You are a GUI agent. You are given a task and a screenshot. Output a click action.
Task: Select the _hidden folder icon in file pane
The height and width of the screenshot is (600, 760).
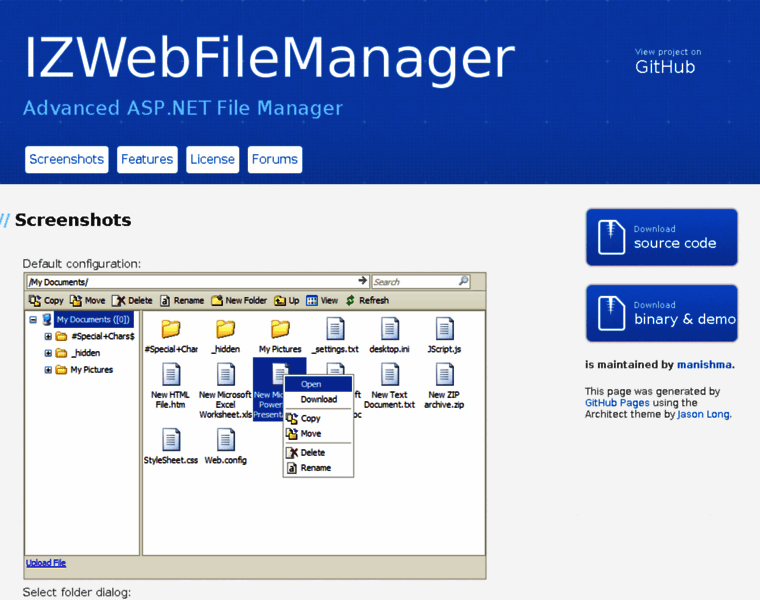point(225,330)
